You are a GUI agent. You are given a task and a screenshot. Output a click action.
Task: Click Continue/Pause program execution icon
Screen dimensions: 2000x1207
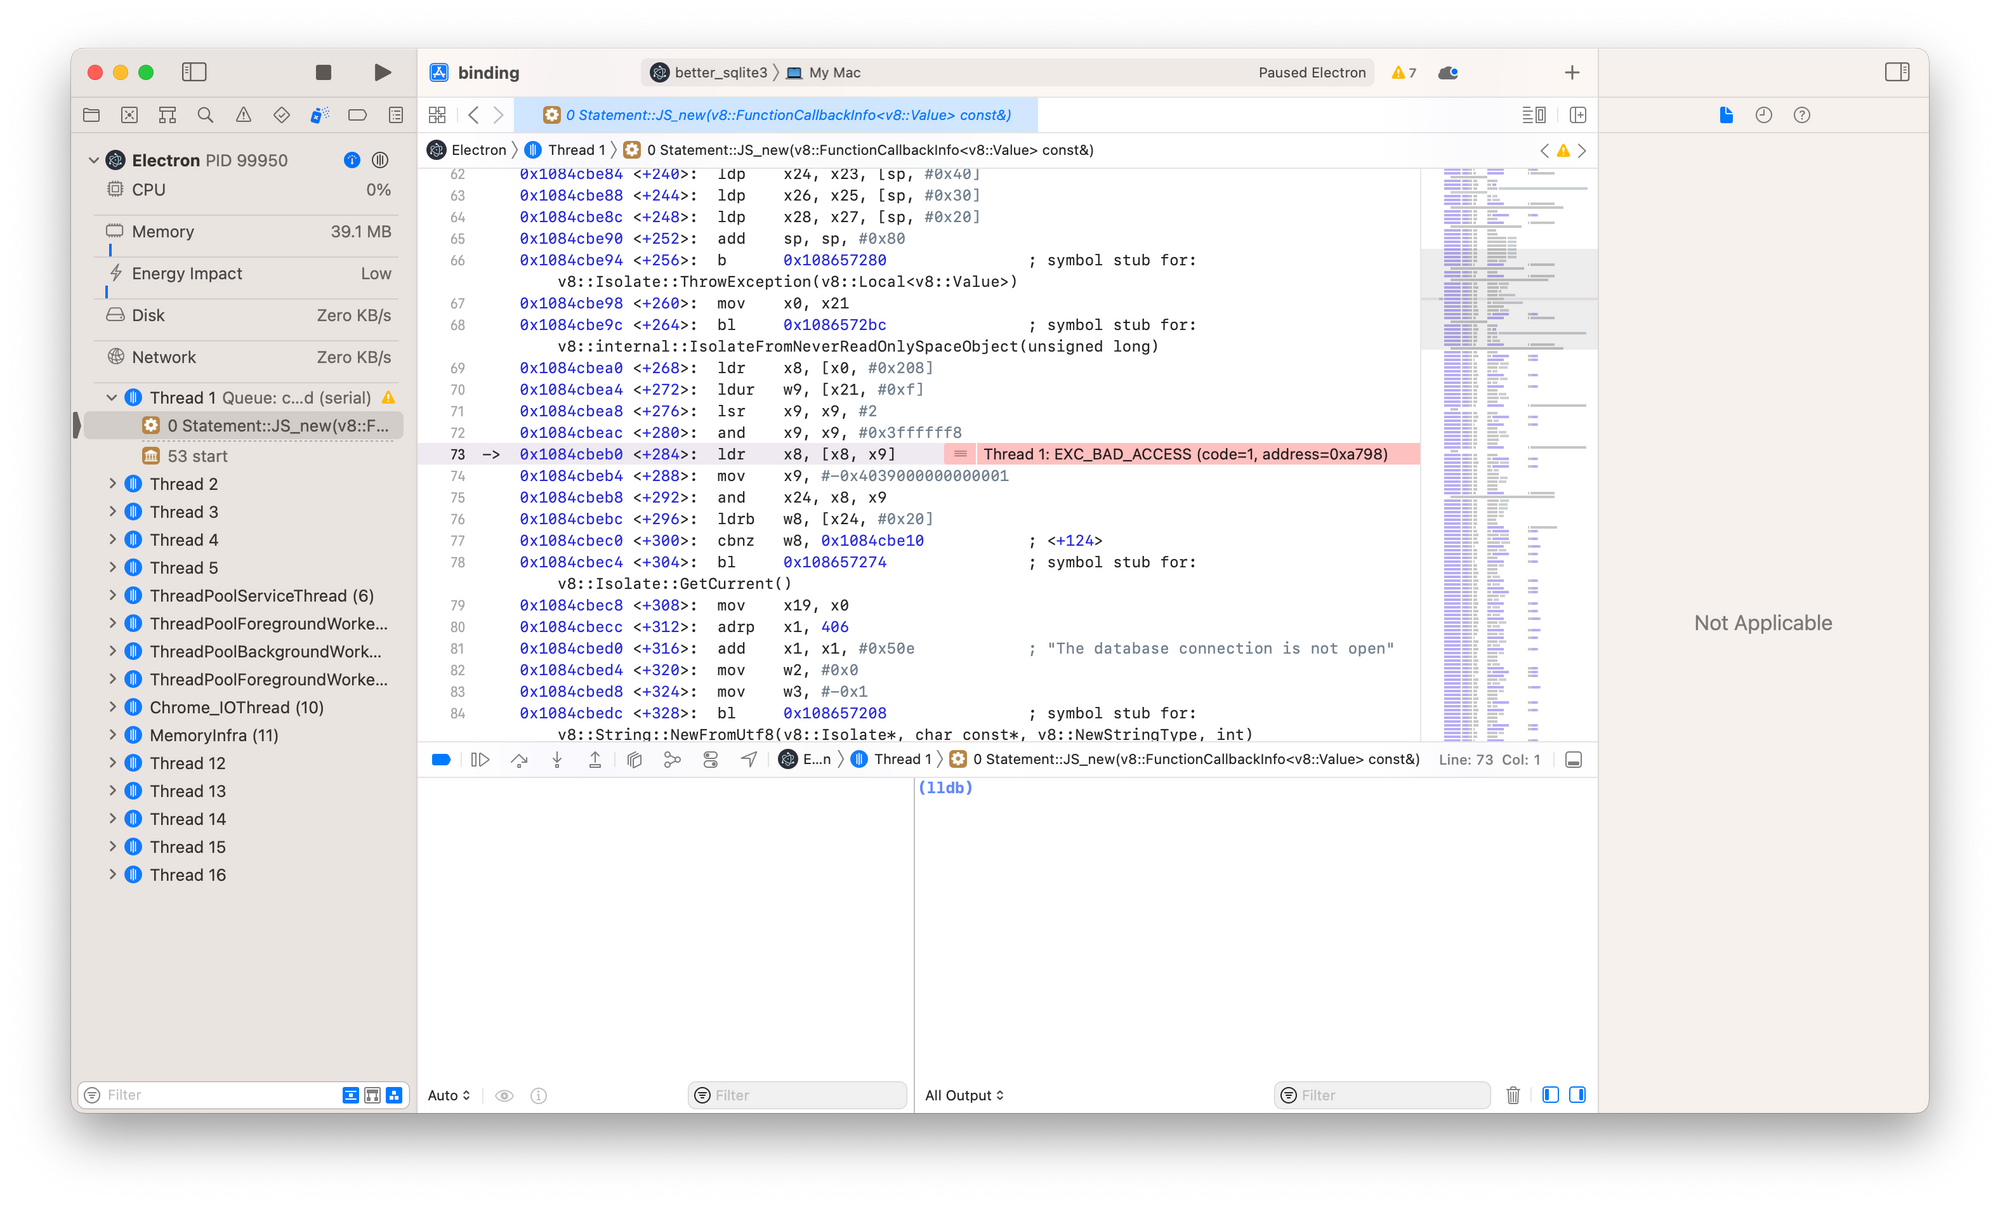[480, 760]
